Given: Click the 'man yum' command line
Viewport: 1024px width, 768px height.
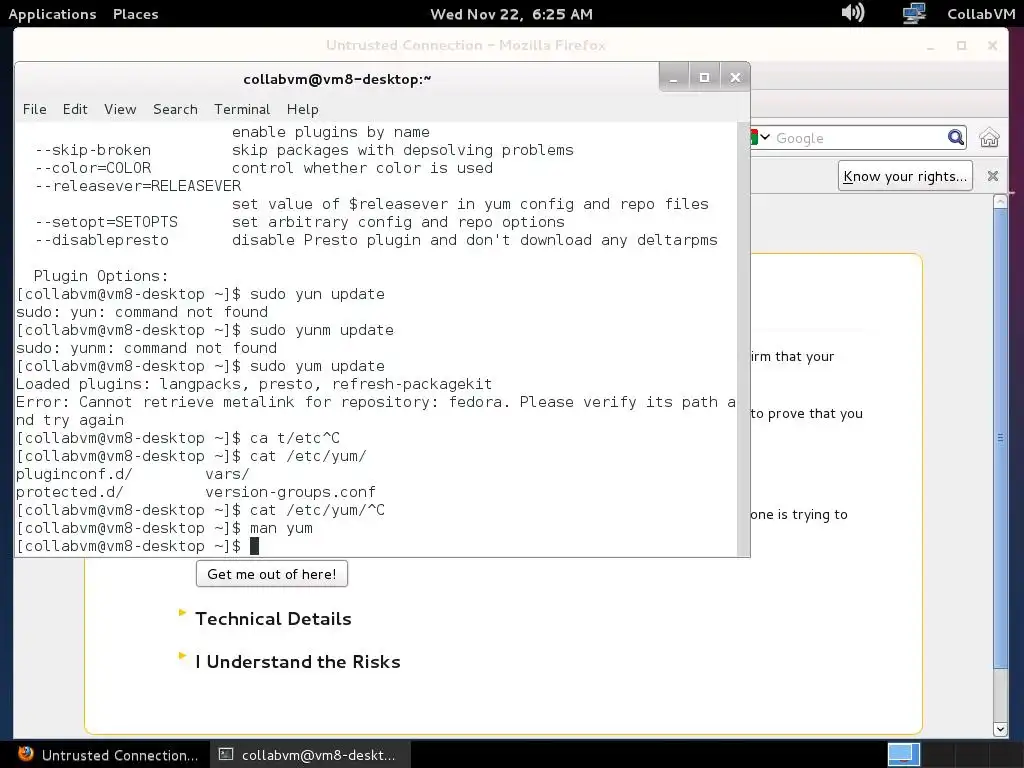Looking at the screenshot, I should pos(281,528).
